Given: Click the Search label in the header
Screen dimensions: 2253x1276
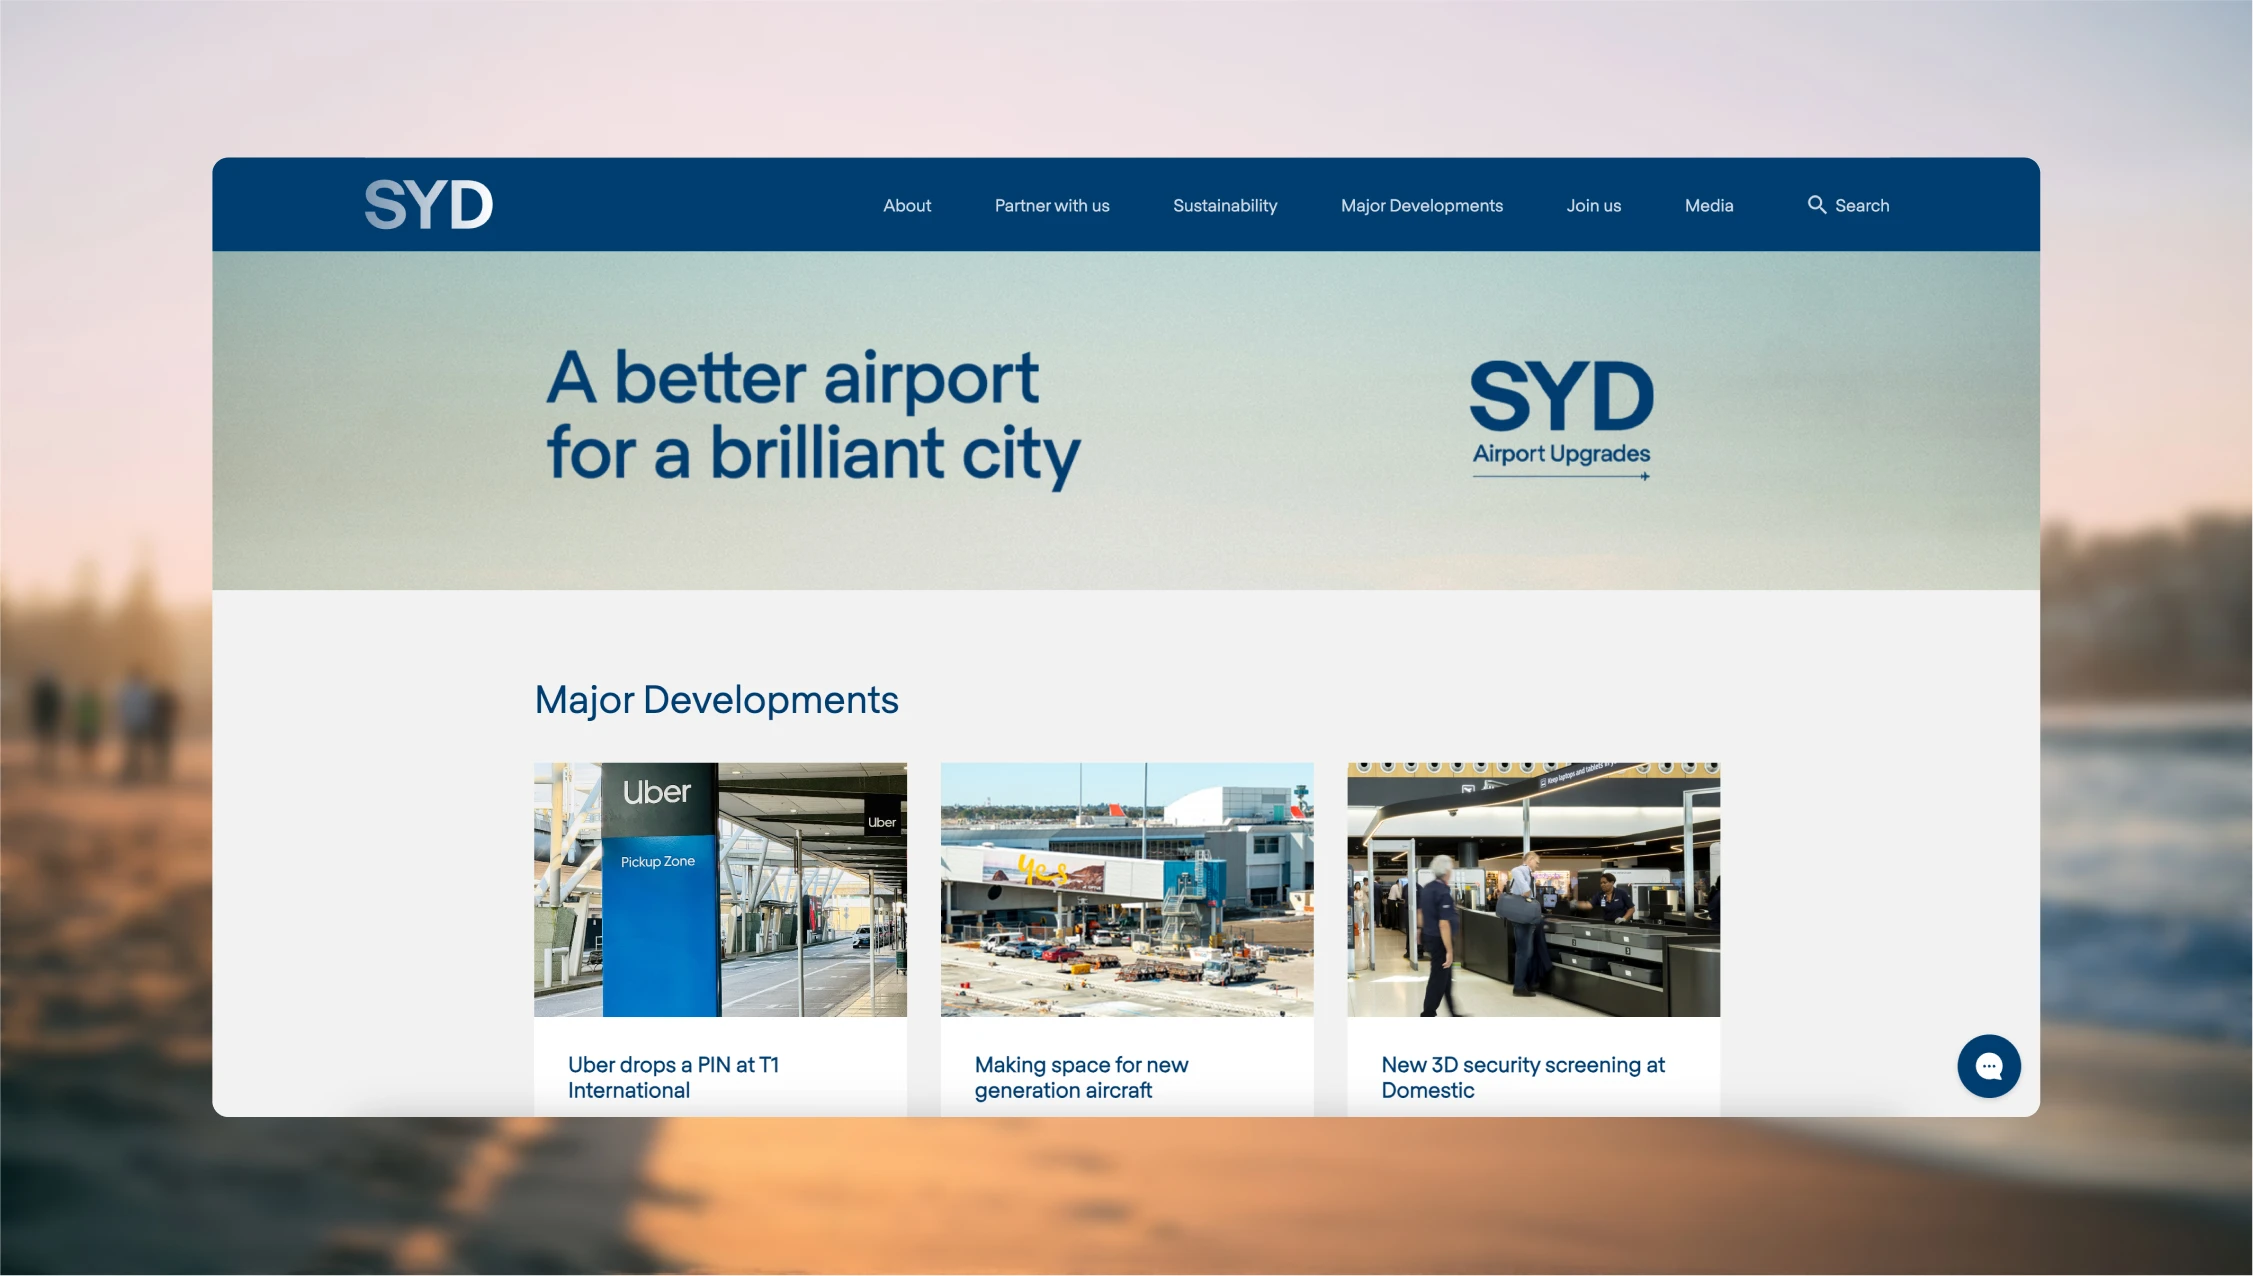Looking at the screenshot, I should coord(1862,205).
